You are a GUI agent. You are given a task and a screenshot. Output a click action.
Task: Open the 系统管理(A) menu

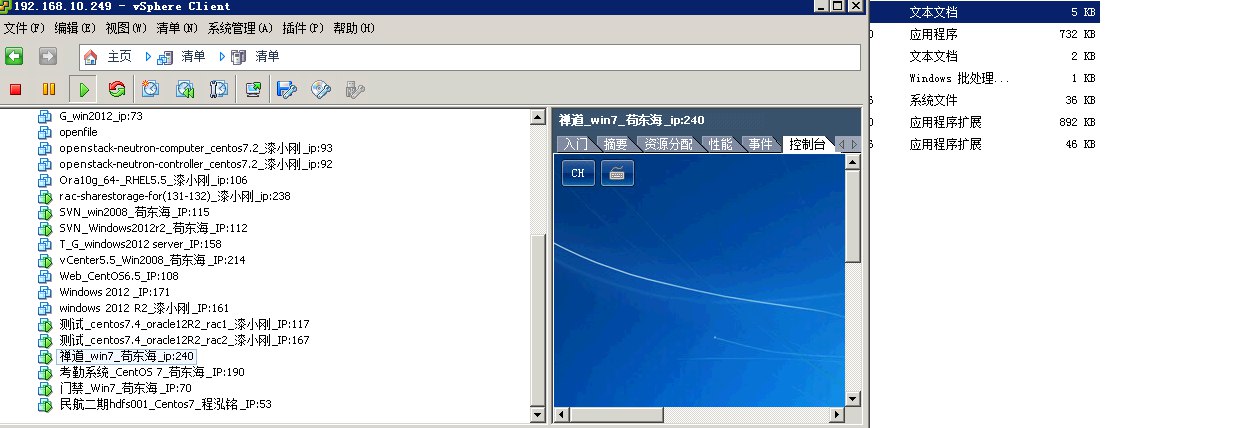(x=240, y=27)
